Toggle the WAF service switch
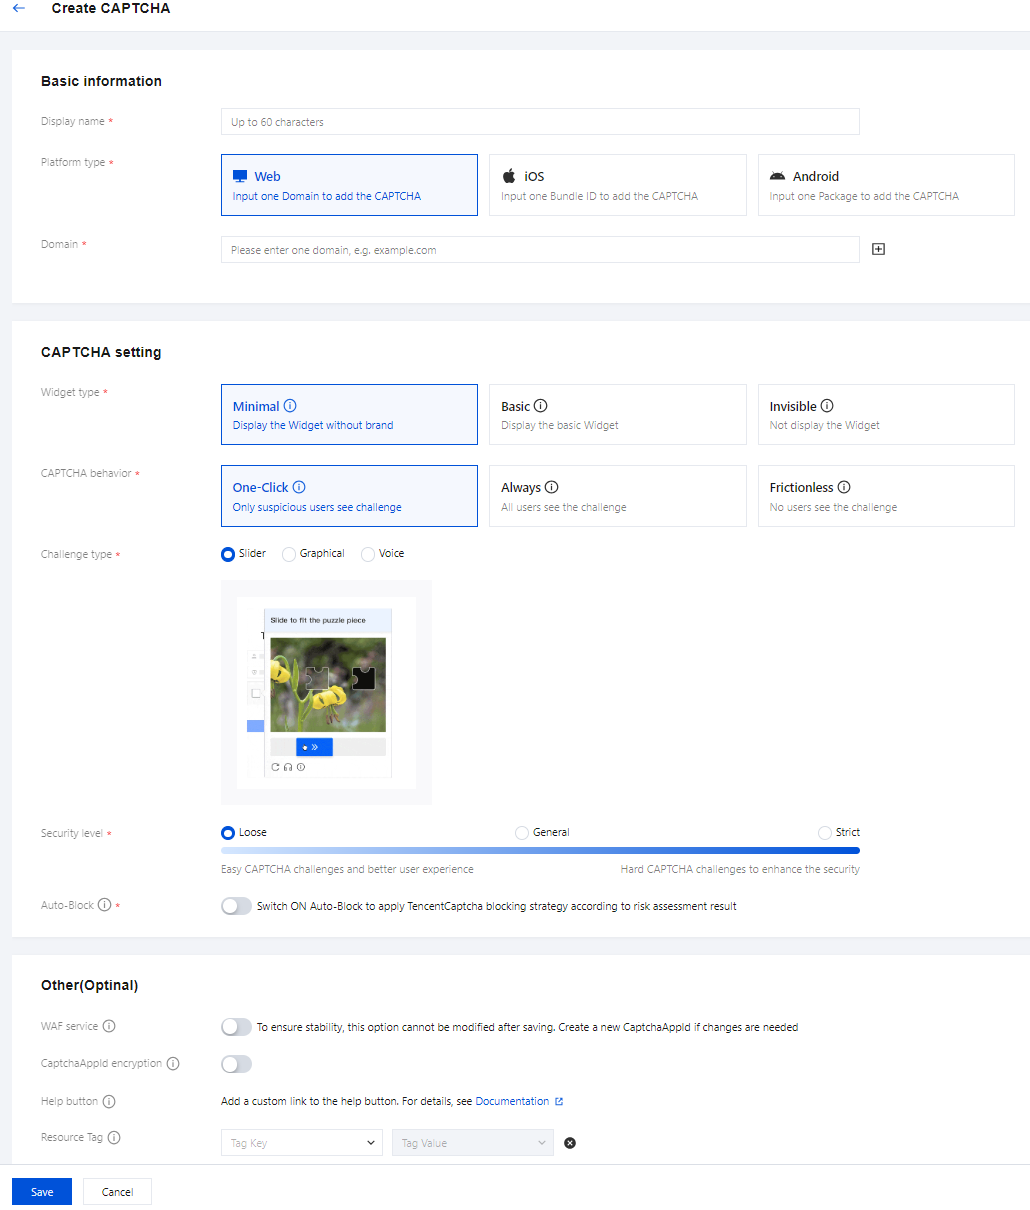Image resolution: width=1030 pixels, height=1210 pixels. pyautogui.click(x=236, y=1027)
